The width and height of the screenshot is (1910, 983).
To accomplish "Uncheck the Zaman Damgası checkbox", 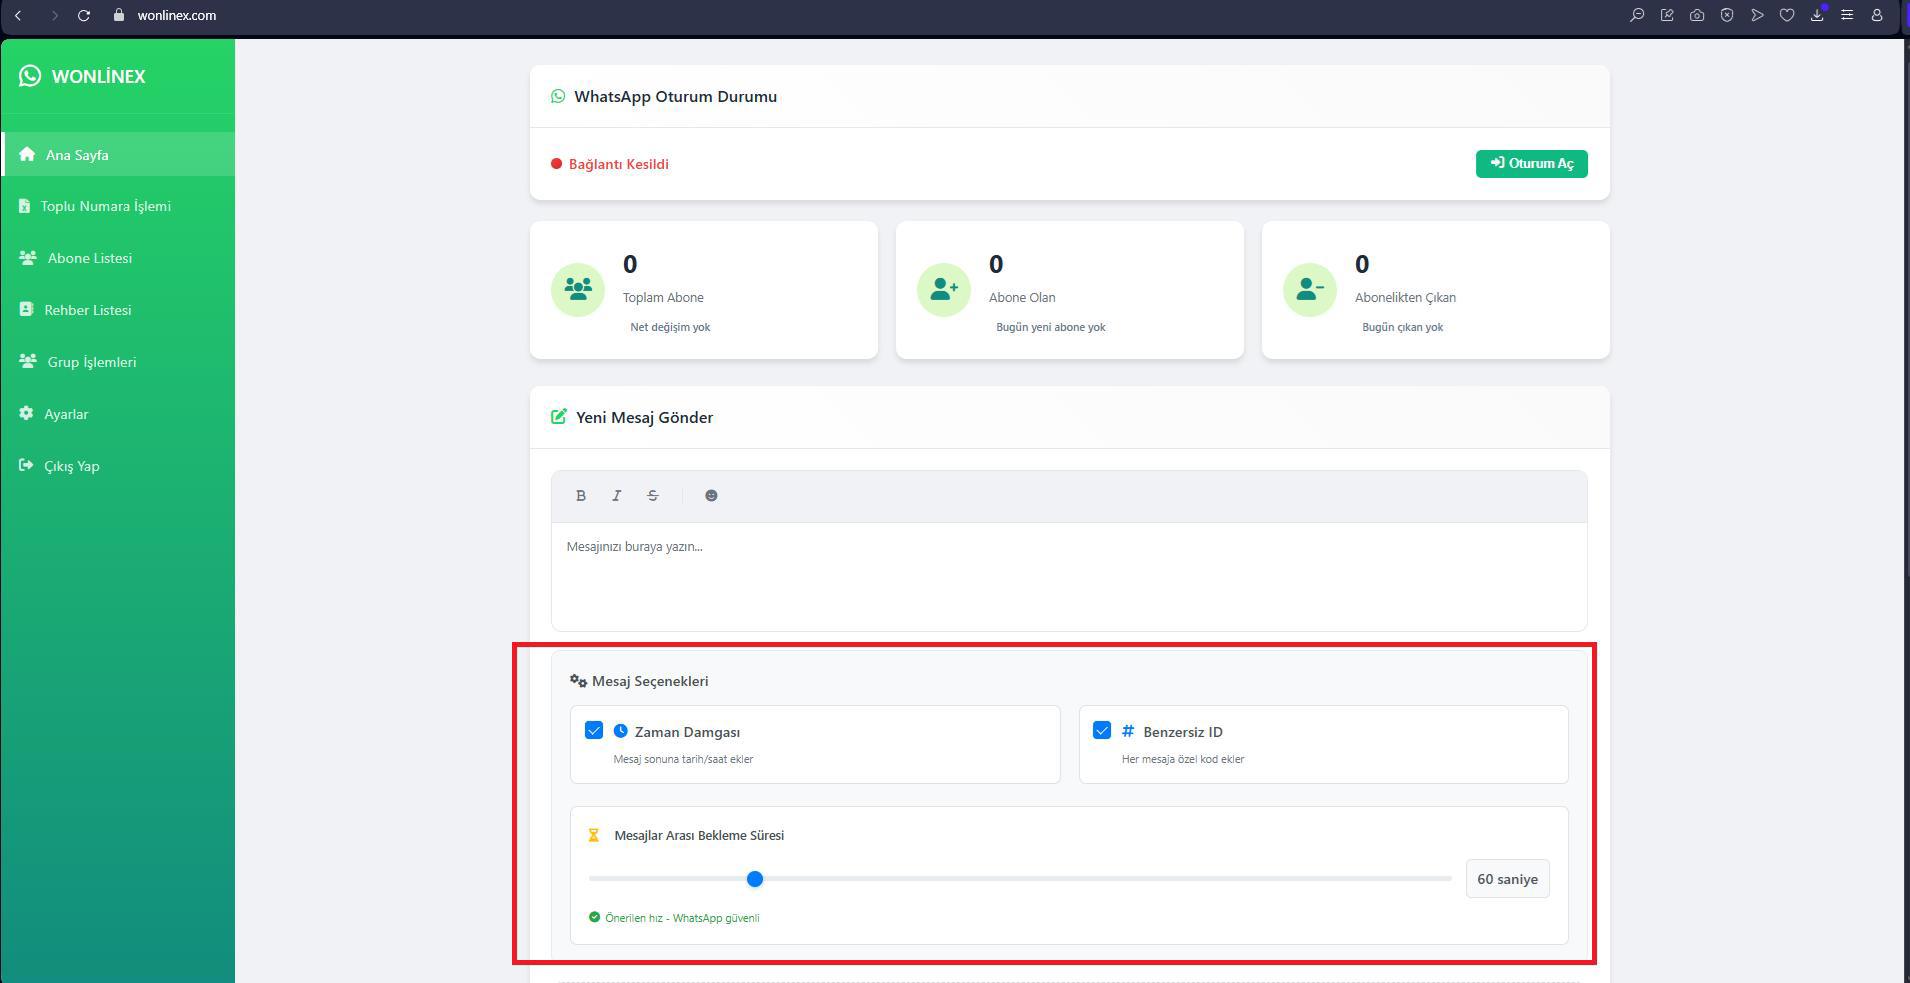I will point(594,731).
